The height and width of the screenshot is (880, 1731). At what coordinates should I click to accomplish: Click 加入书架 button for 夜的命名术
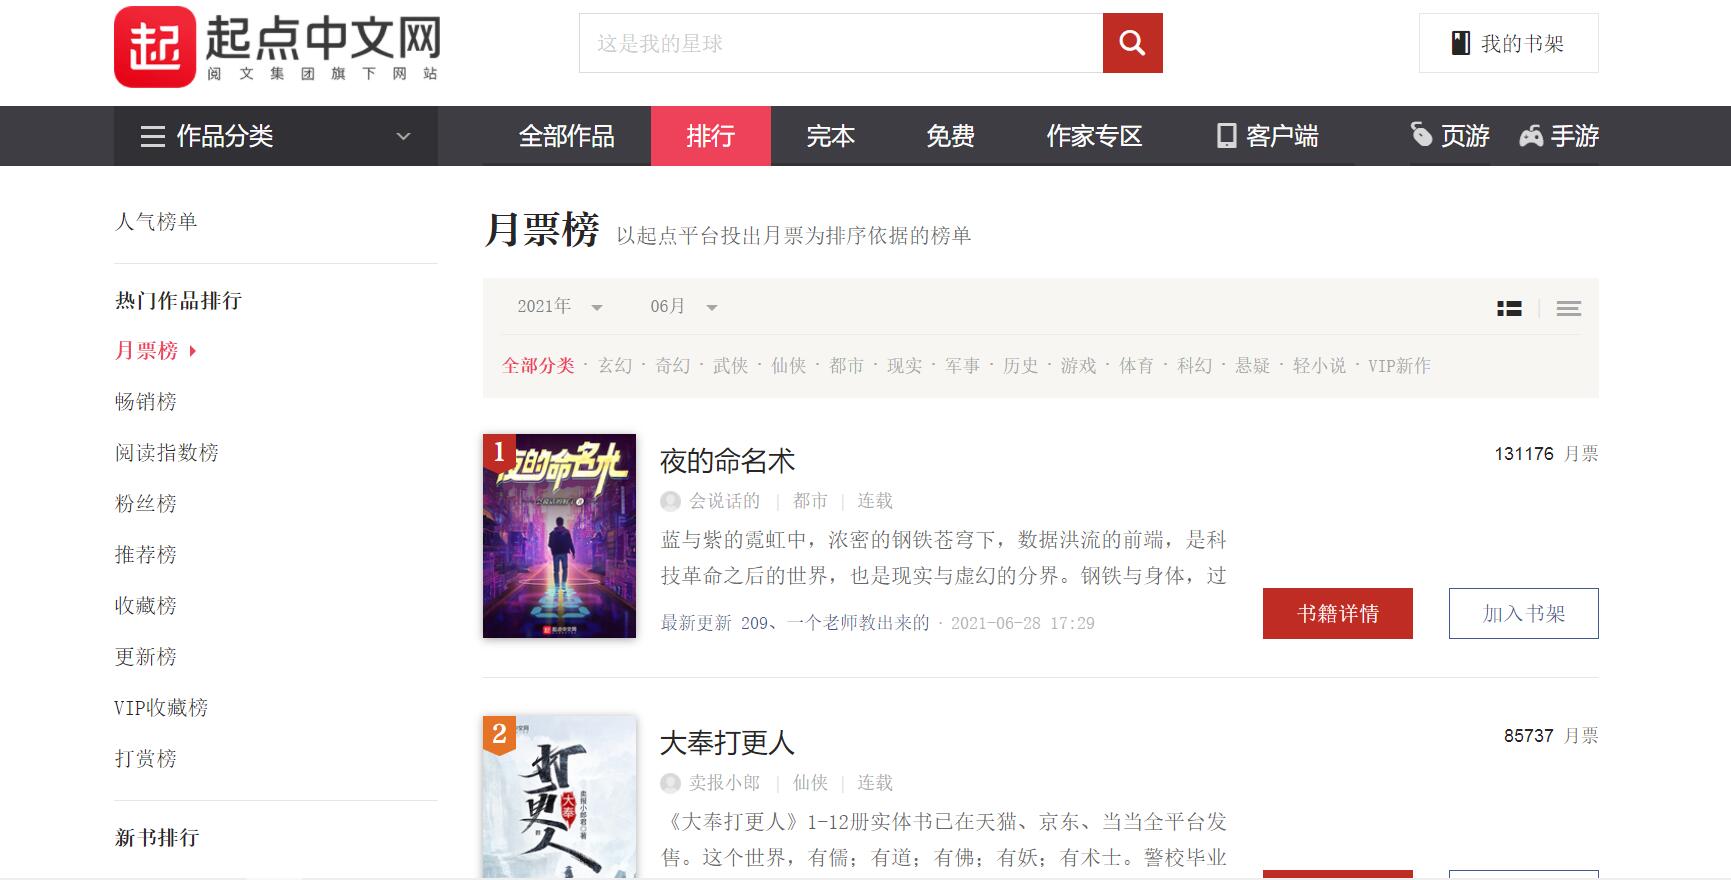1524,613
